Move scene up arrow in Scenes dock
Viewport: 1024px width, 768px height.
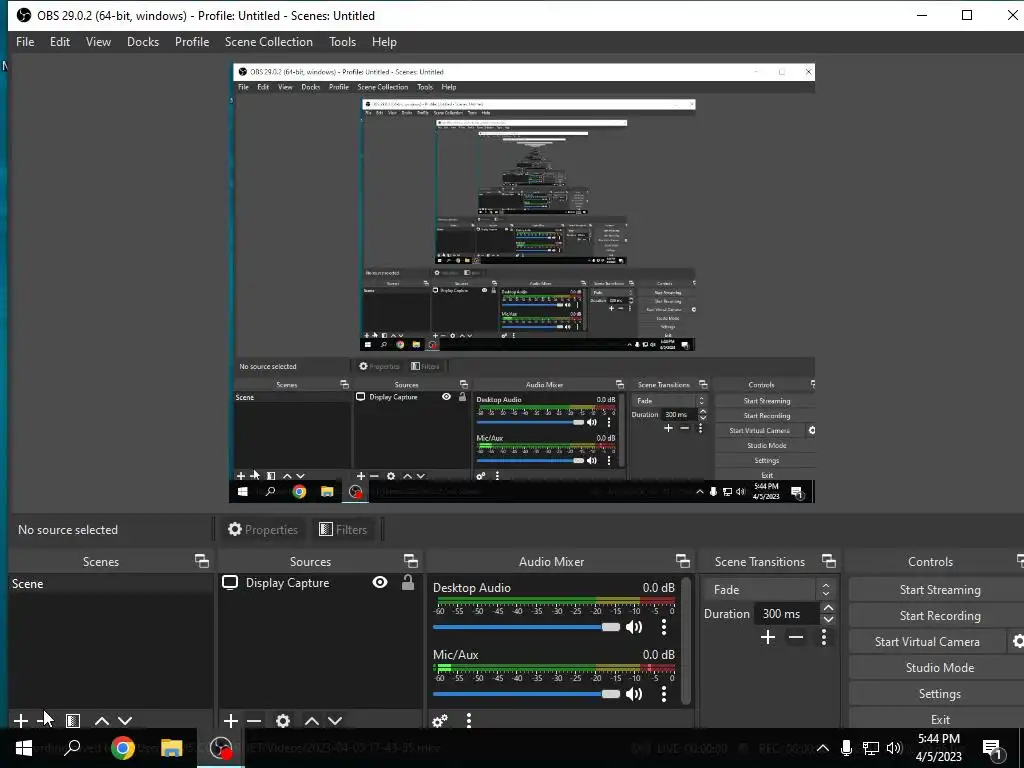point(101,721)
